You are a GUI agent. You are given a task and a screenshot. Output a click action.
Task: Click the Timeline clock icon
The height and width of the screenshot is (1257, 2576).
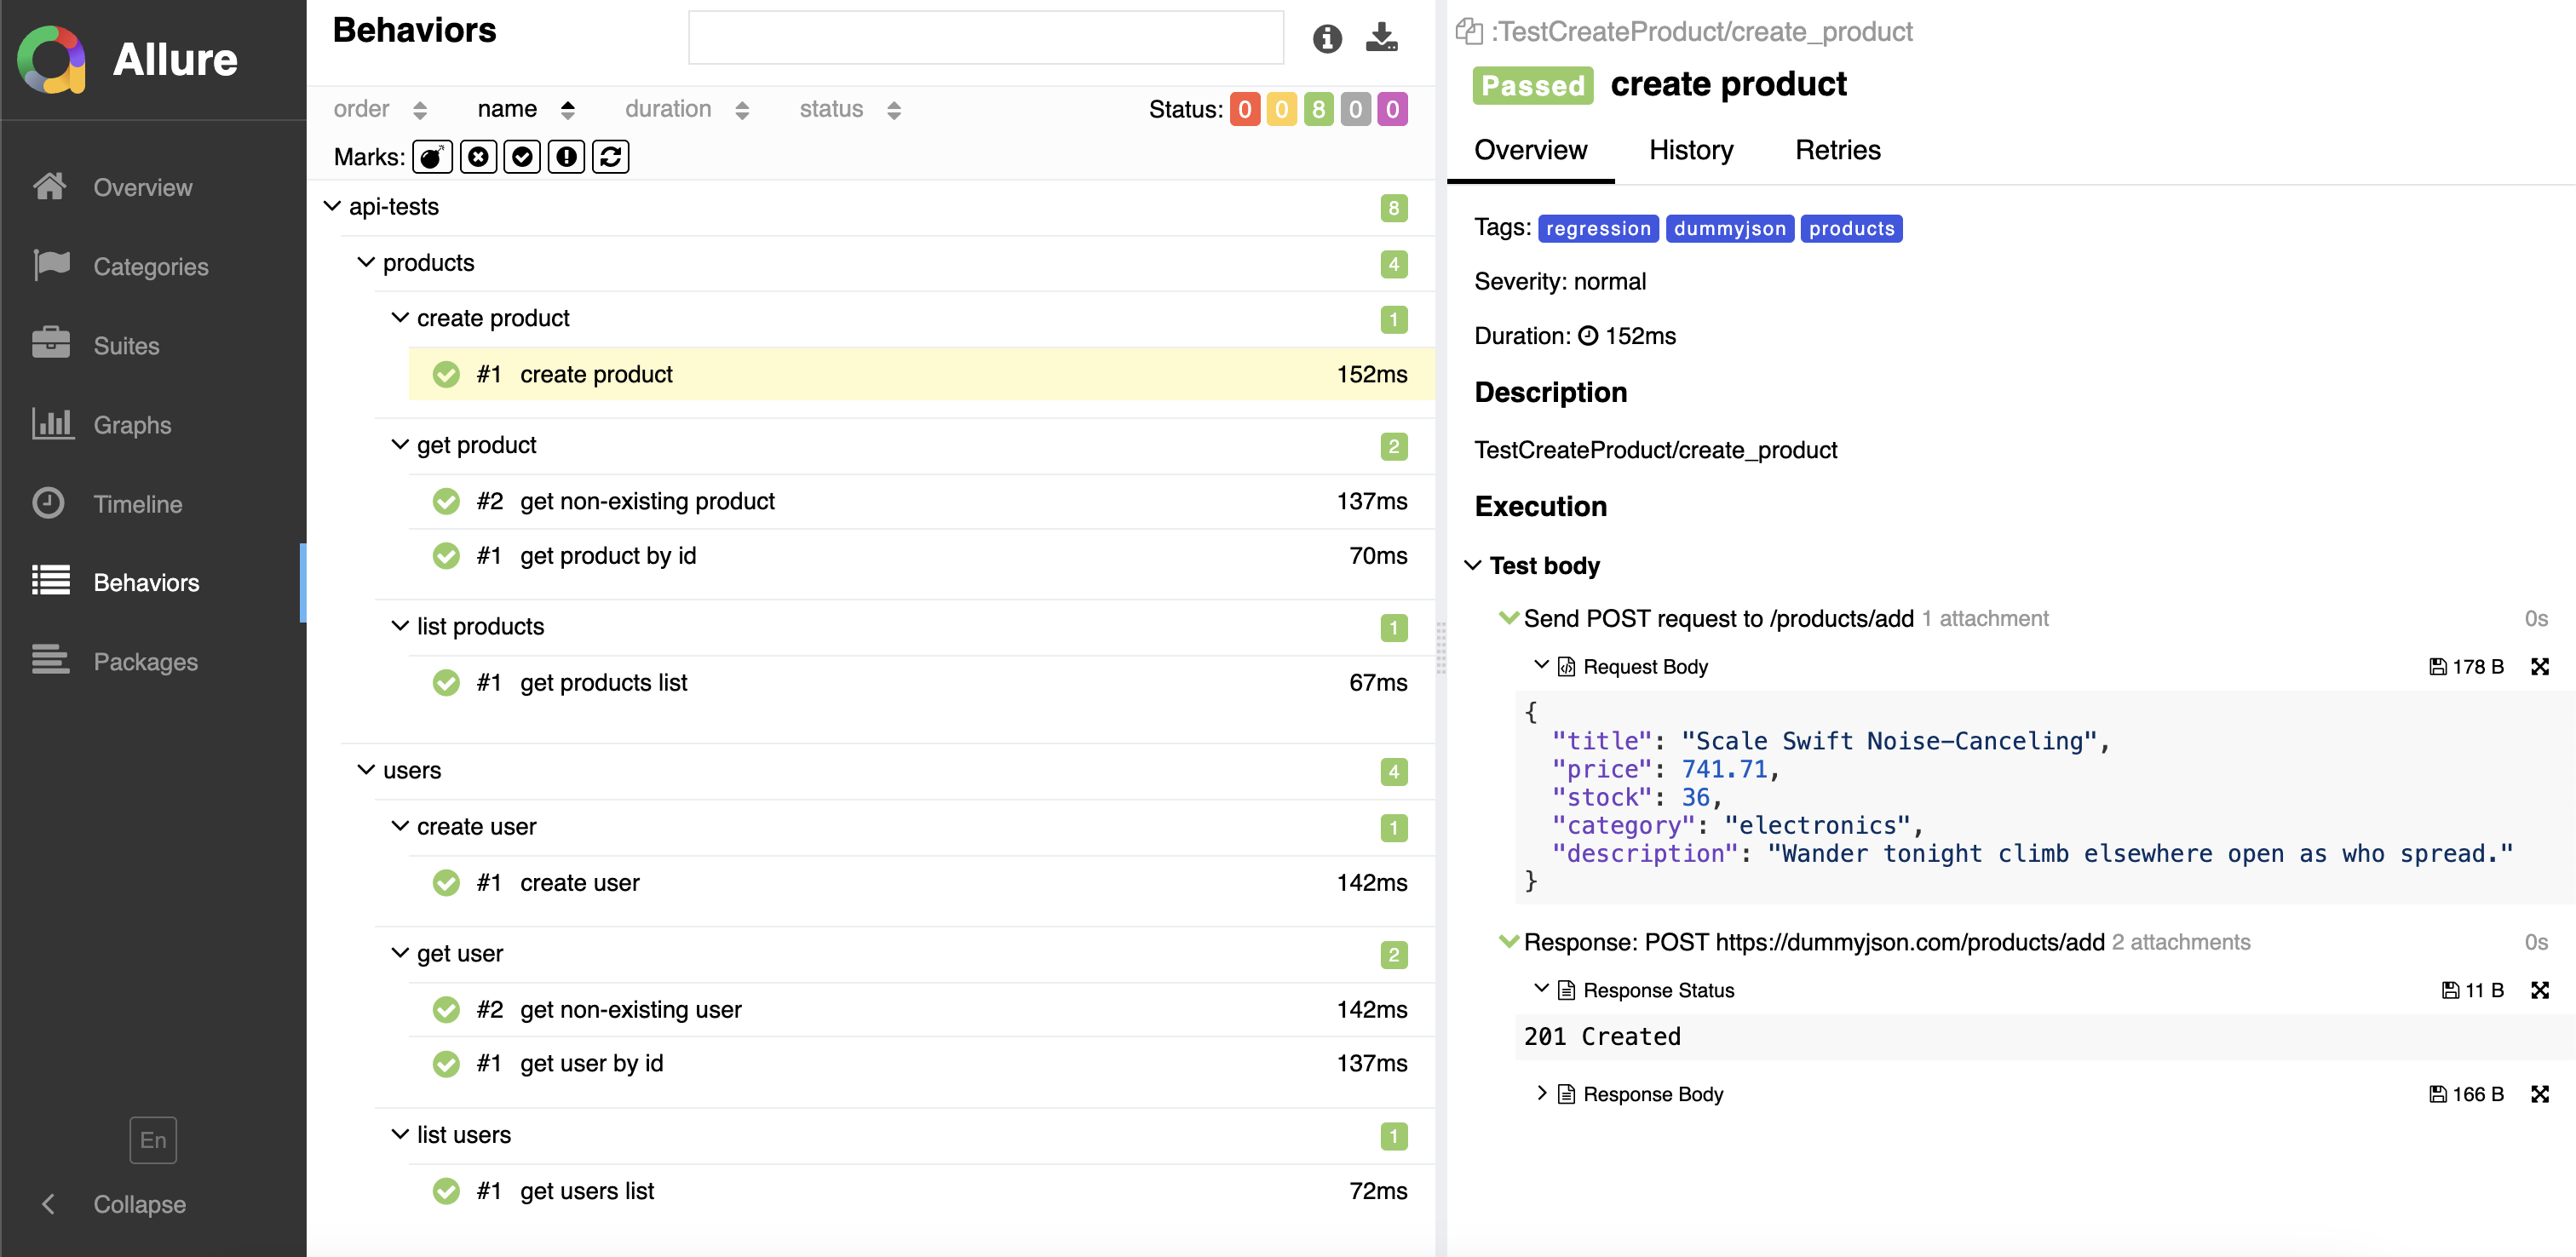pyautogui.click(x=49, y=503)
